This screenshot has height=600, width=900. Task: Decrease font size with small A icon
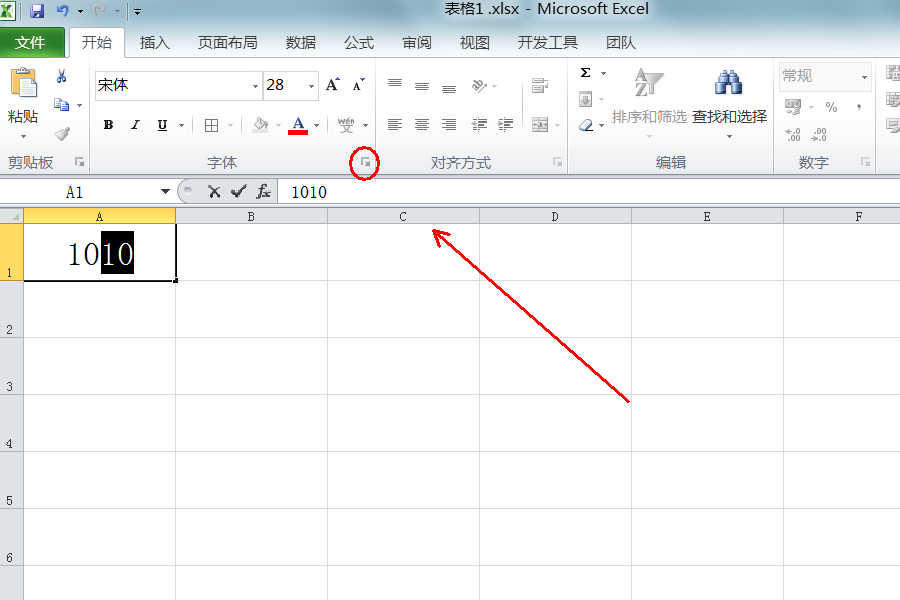coord(358,85)
